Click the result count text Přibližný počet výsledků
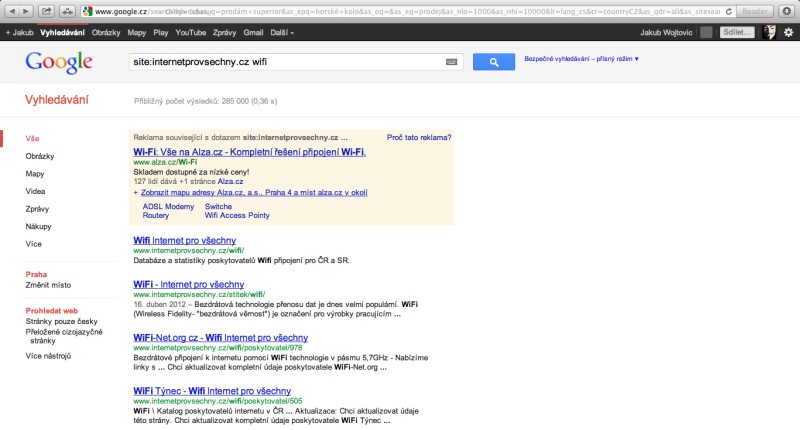This screenshot has width=800, height=430. click(206, 101)
